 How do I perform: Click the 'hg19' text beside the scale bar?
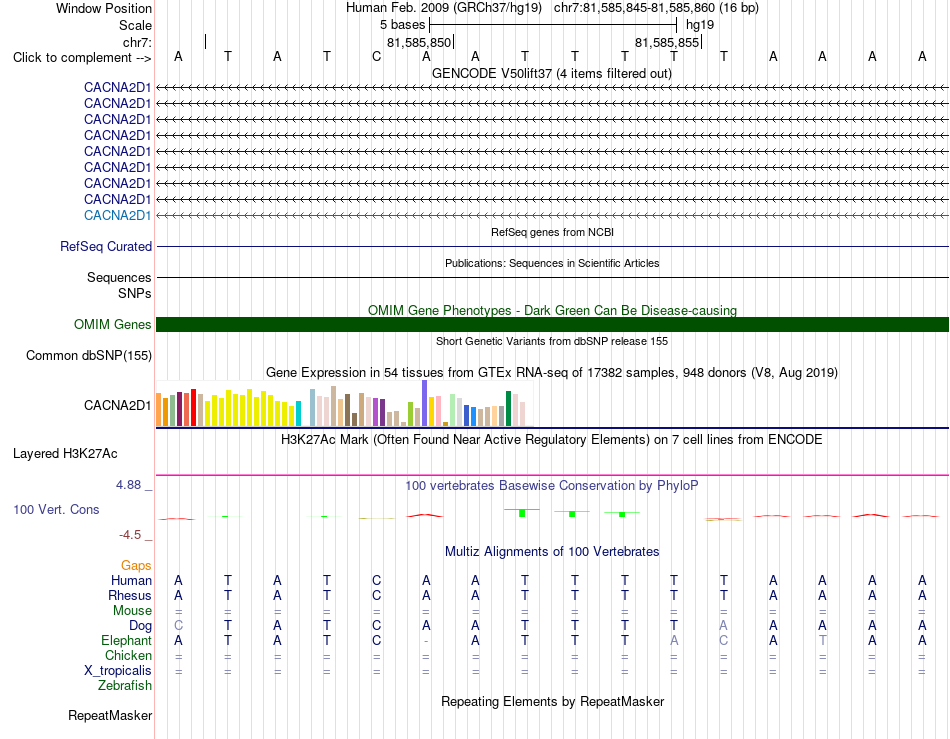700,25
